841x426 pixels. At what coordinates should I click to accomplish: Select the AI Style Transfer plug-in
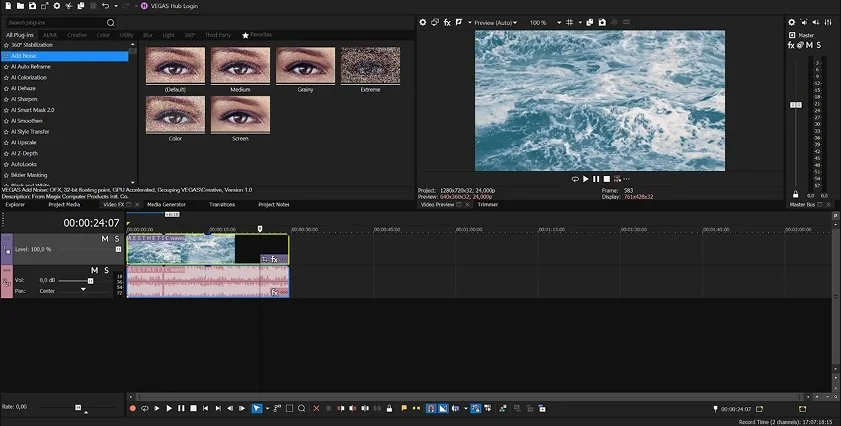click(x=30, y=131)
